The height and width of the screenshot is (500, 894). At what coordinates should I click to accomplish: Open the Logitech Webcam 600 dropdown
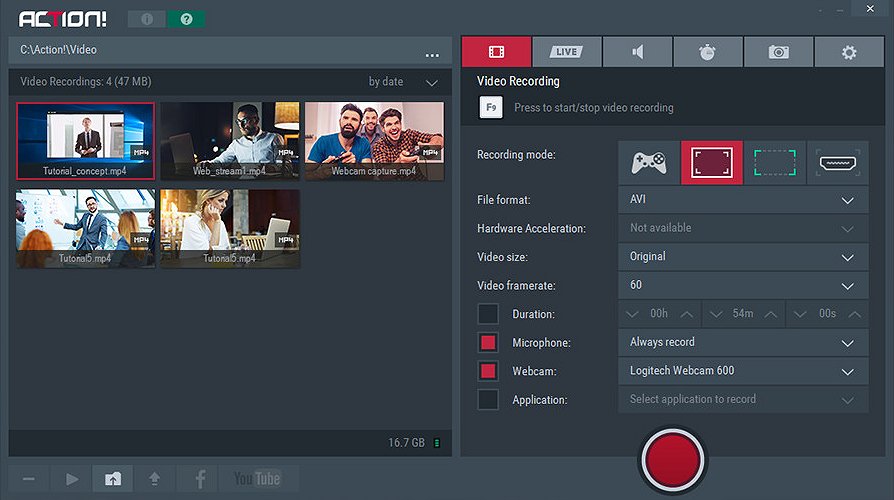click(x=743, y=371)
